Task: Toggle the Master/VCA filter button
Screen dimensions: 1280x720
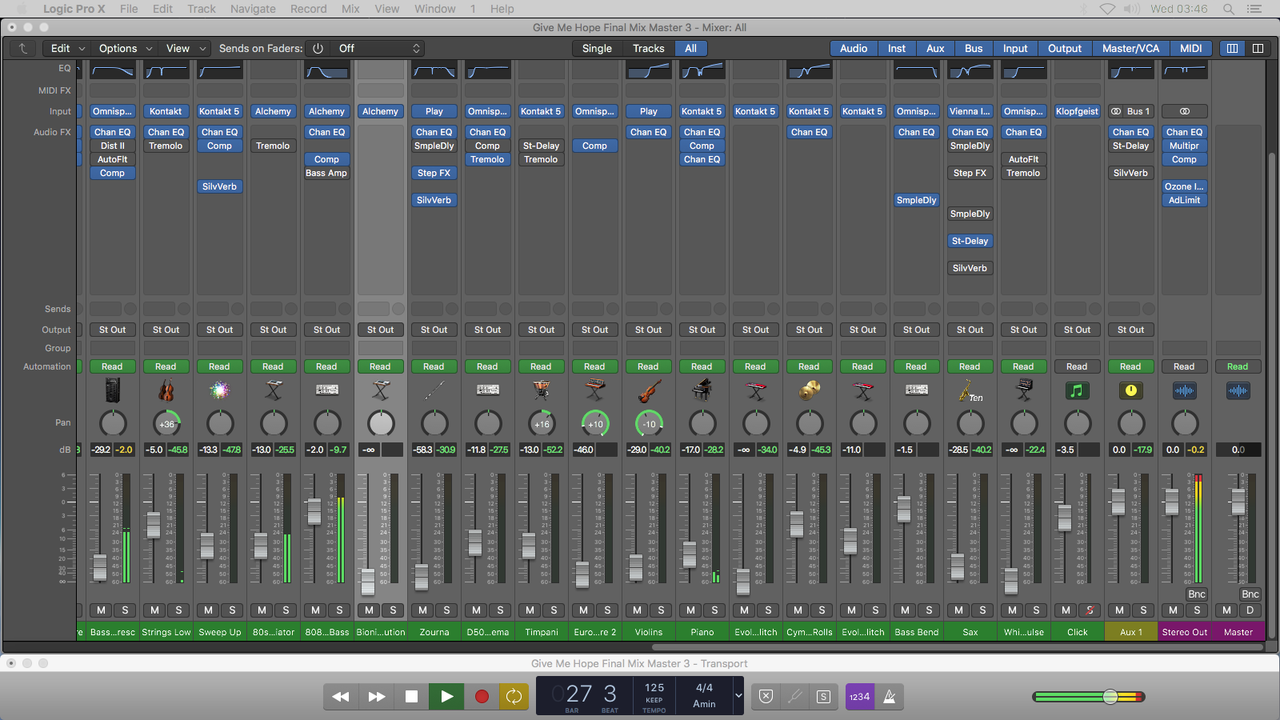Action: (1131, 48)
